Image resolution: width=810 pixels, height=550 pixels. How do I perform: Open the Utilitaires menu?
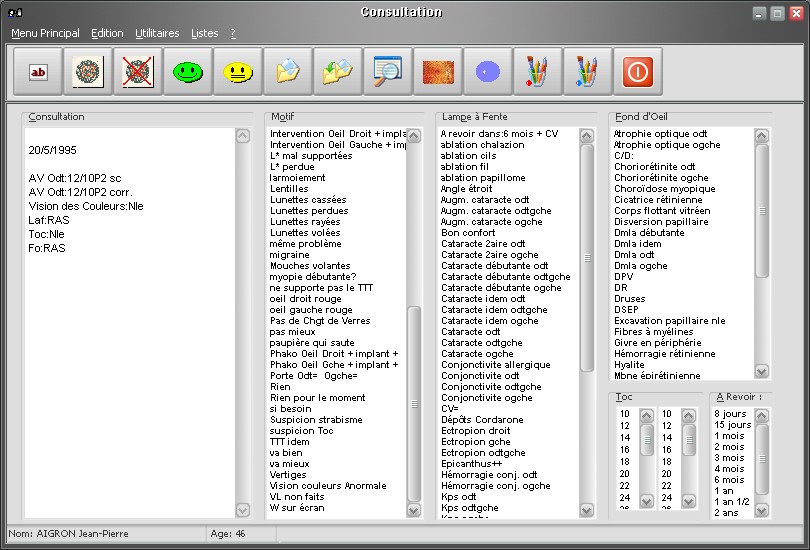coord(157,34)
